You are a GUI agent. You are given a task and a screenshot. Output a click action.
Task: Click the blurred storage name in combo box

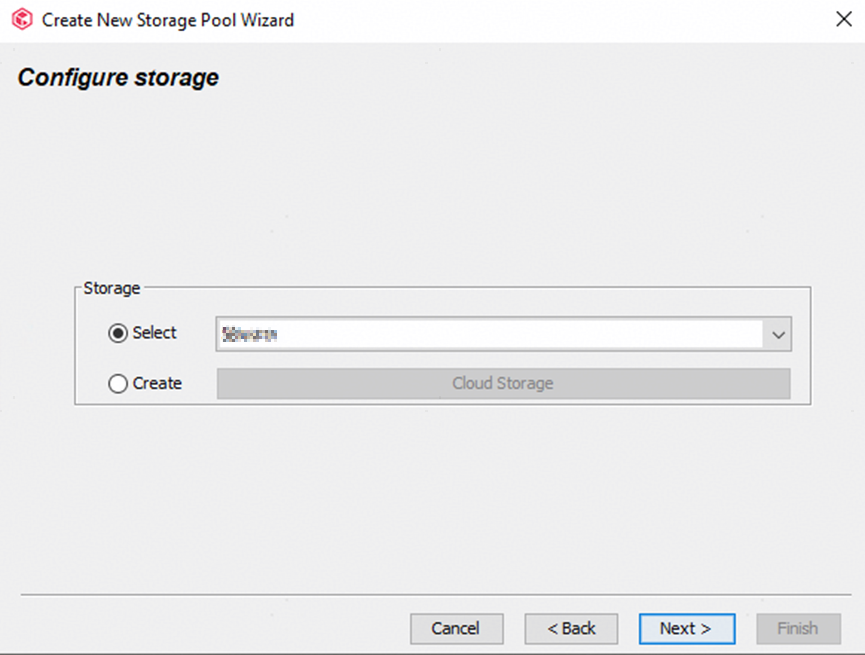point(250,336)
